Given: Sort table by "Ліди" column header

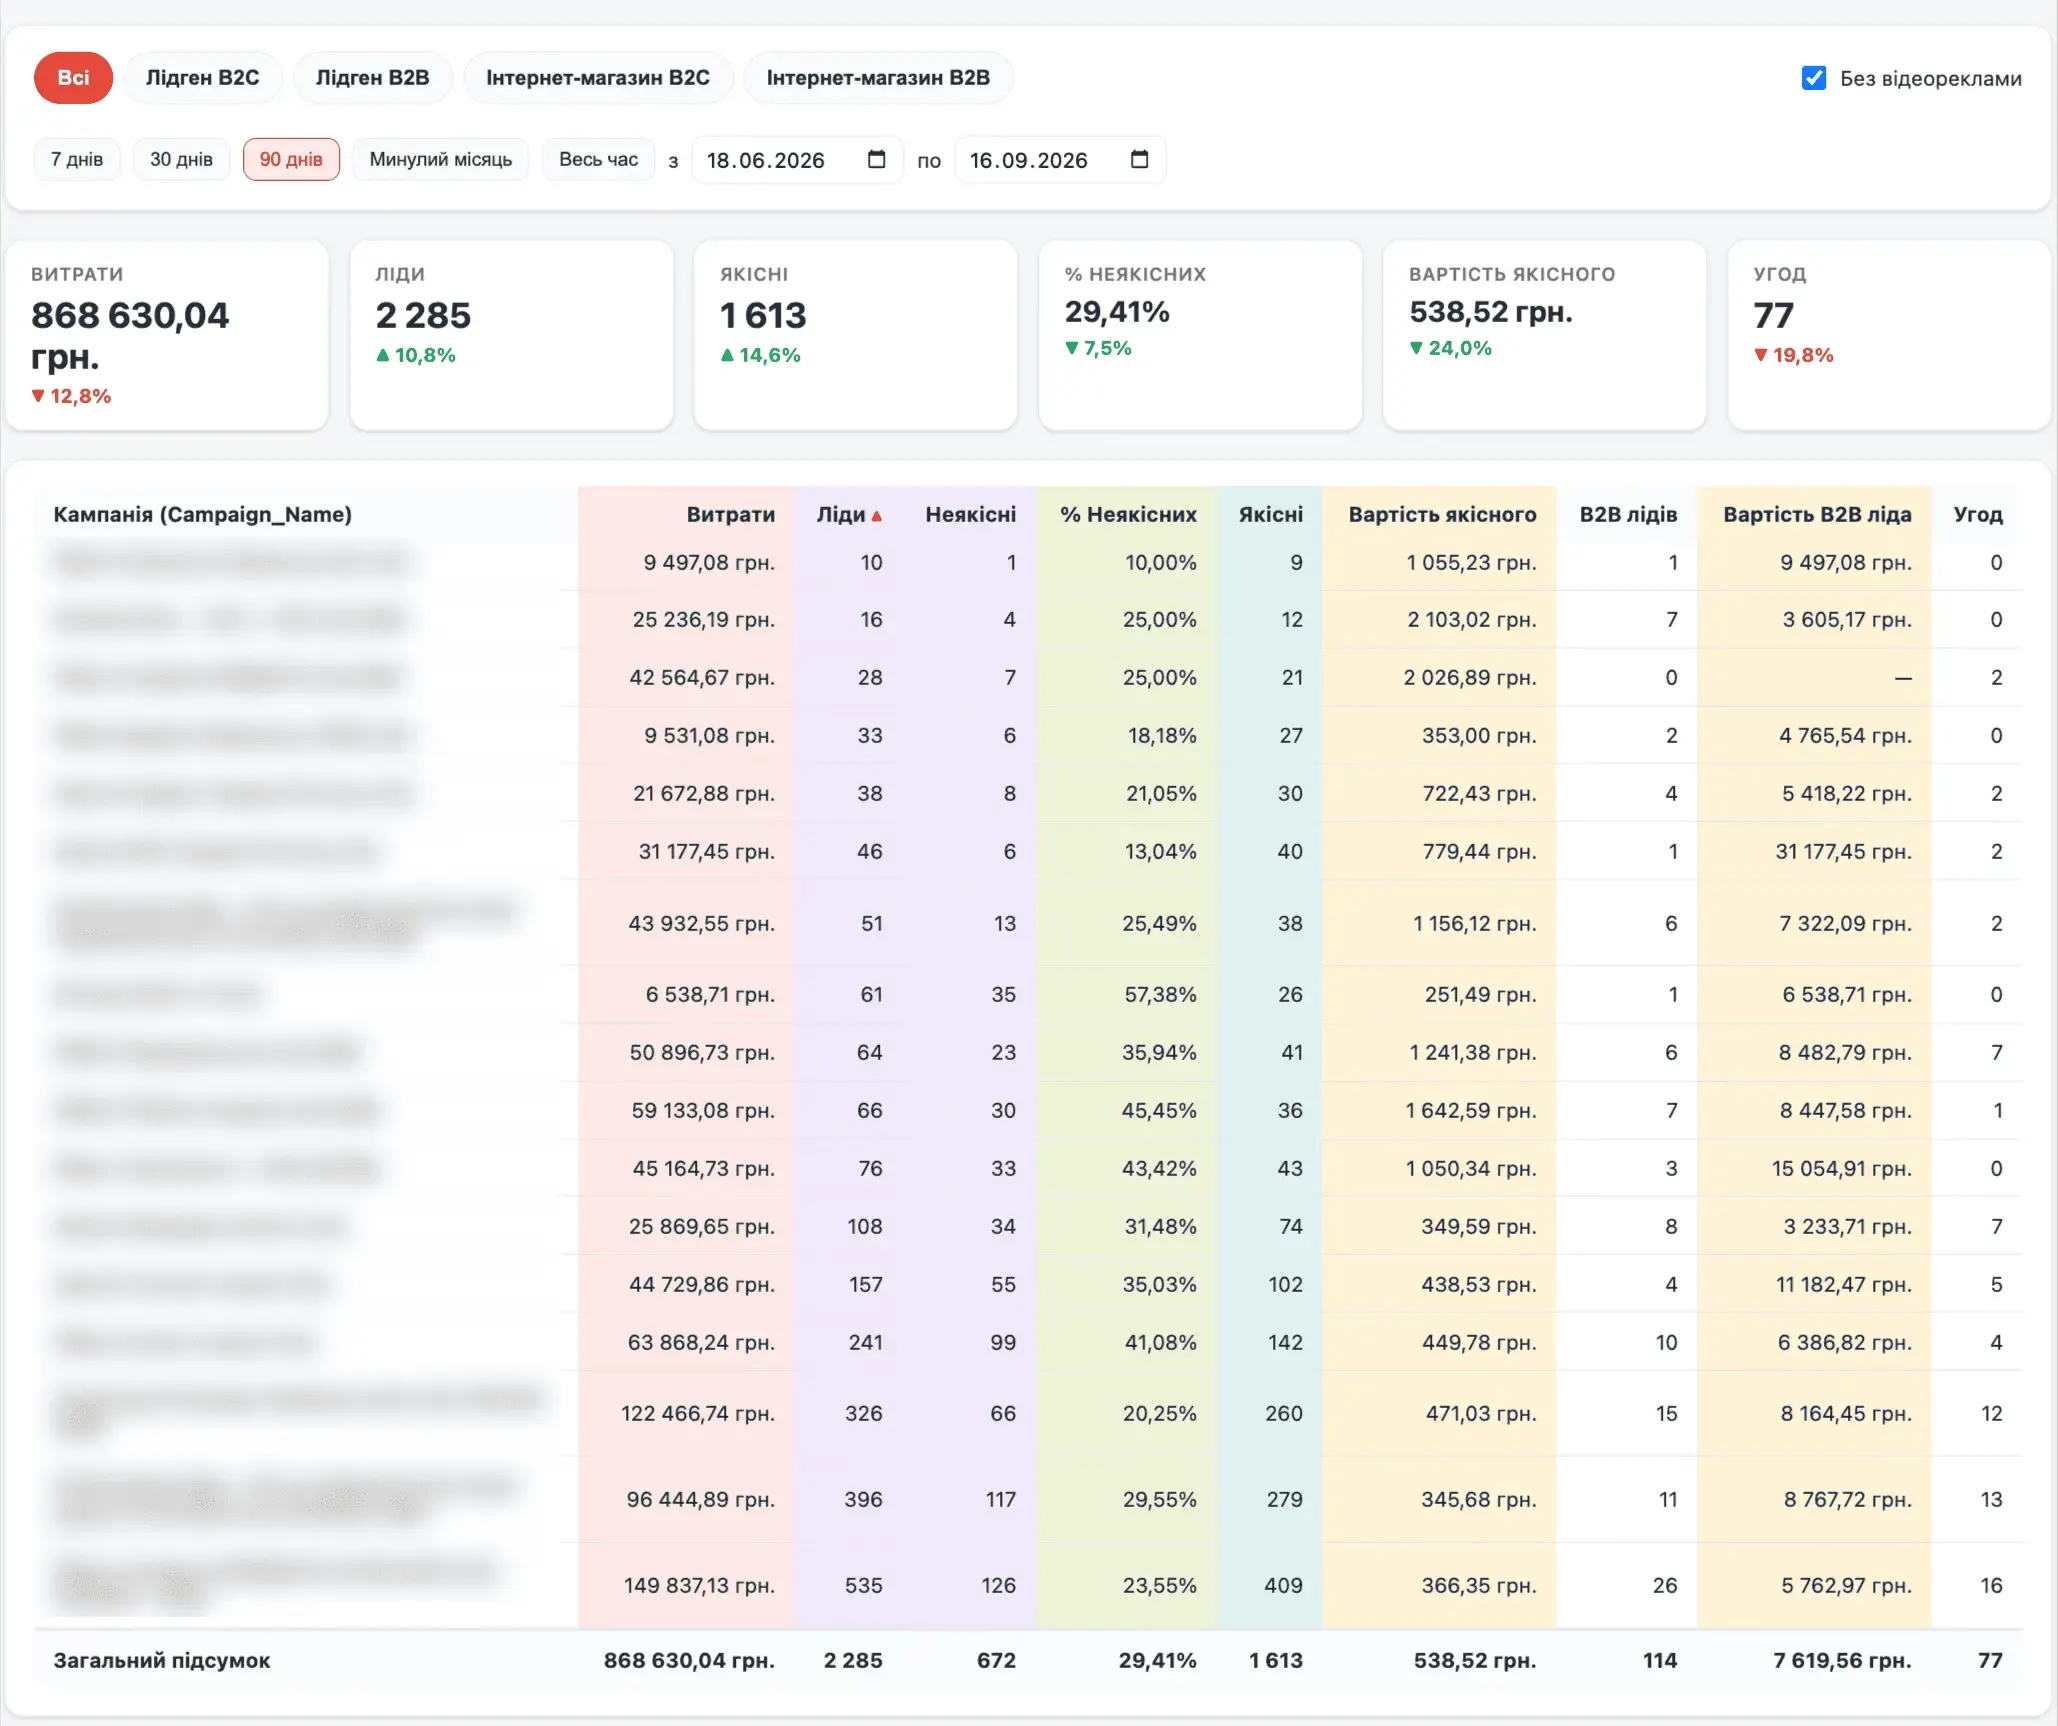Looking at the screenshot, I should [x=849, y=514].
